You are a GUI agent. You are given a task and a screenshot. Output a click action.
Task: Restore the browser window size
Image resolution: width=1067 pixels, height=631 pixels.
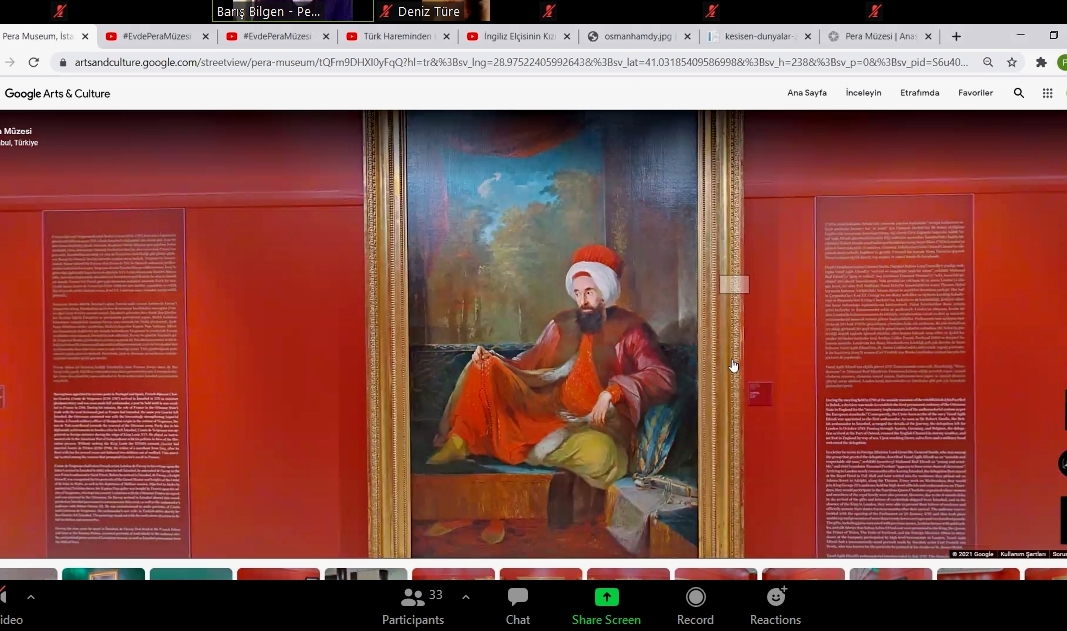(1053, 35)
